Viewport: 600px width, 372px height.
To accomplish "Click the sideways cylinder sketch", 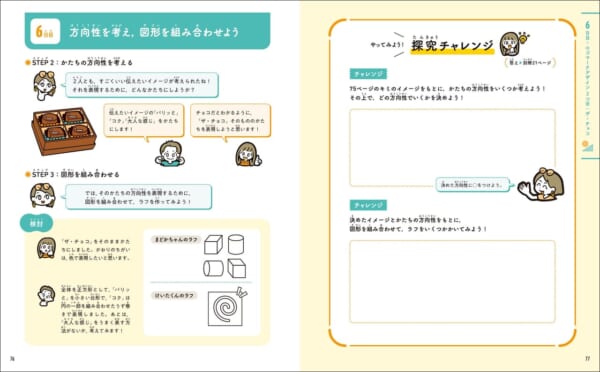I will [x=213, y=268].
